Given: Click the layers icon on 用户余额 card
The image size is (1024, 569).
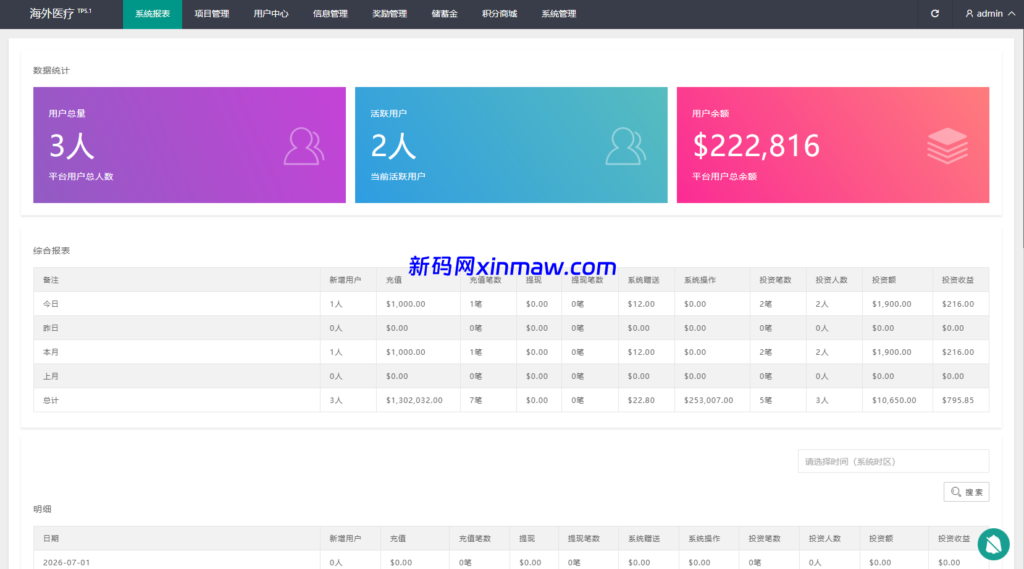Looking at the screenshot, I should pyautogui.click(x=948, y=146).
